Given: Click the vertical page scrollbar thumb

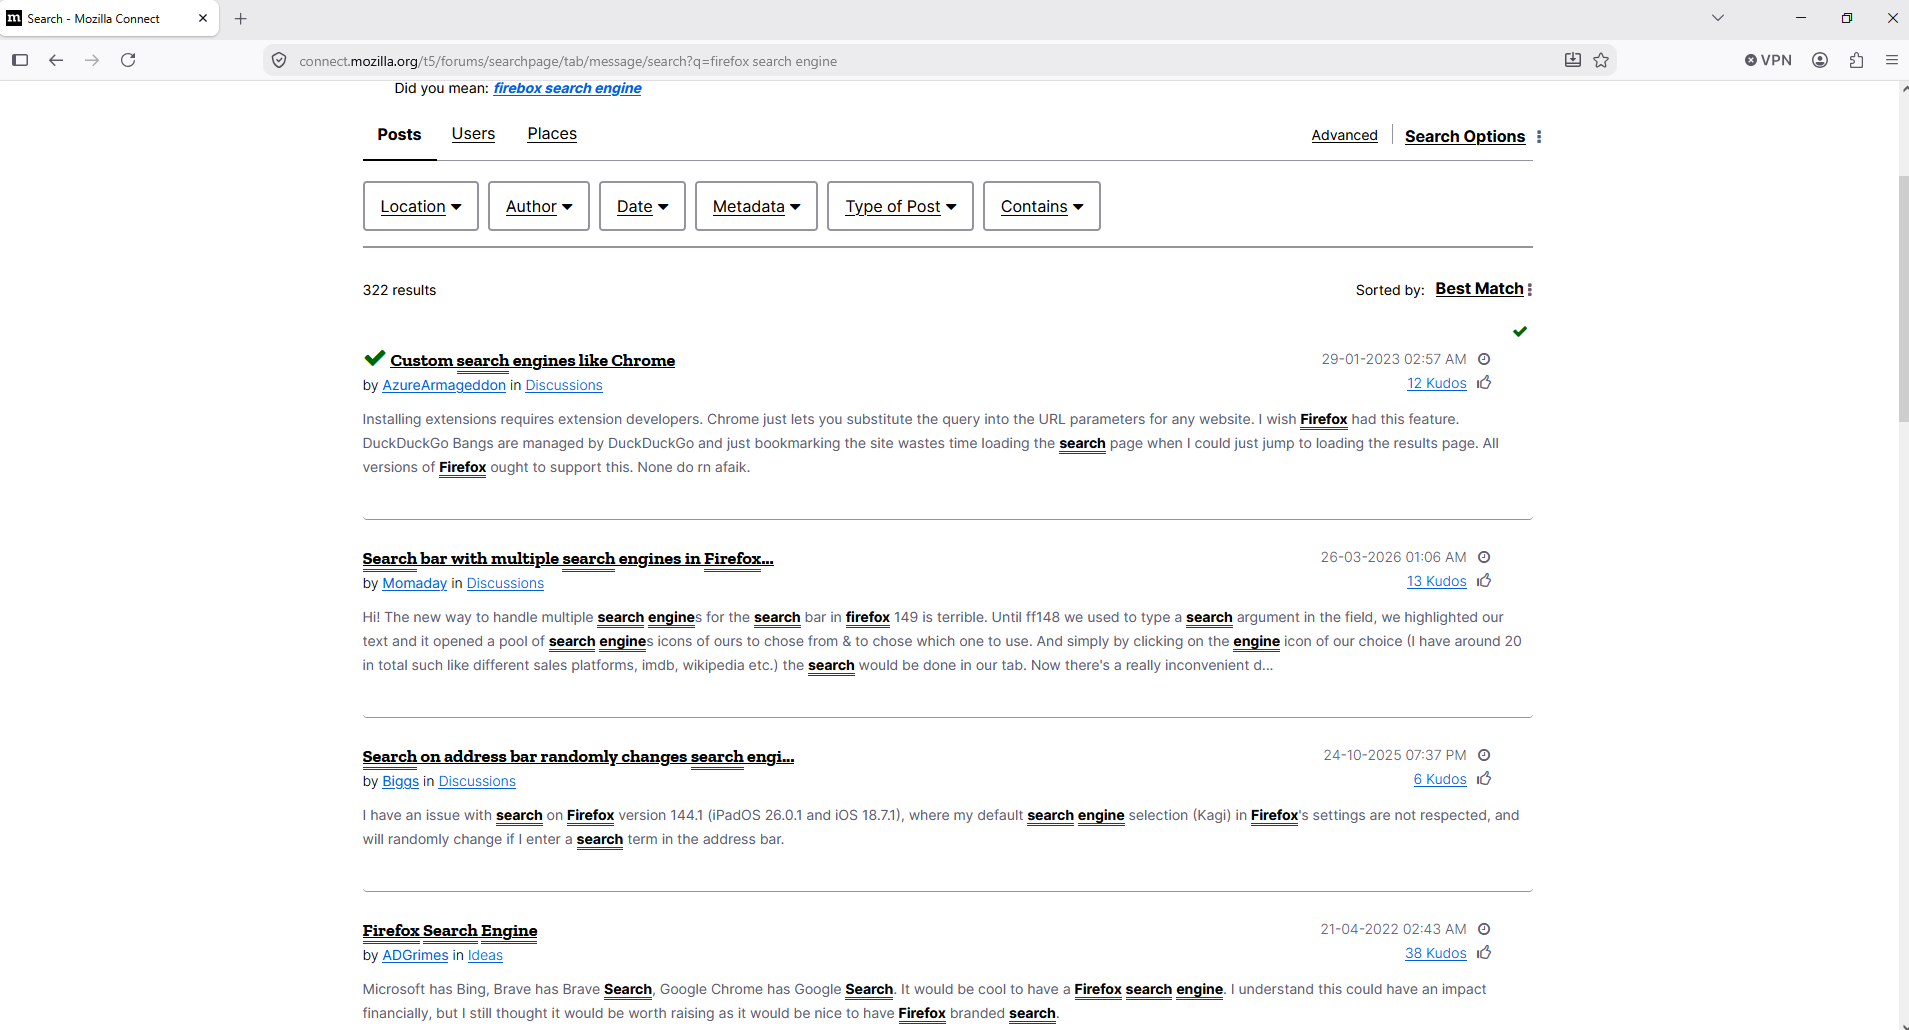Looking at the screenshot, I should 1903,298.
